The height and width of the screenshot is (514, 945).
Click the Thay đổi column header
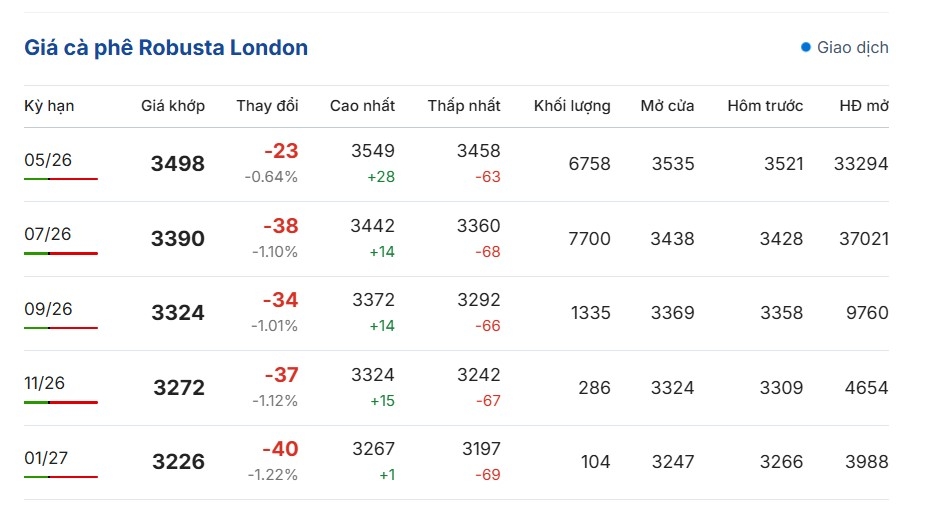coord(267,106)
